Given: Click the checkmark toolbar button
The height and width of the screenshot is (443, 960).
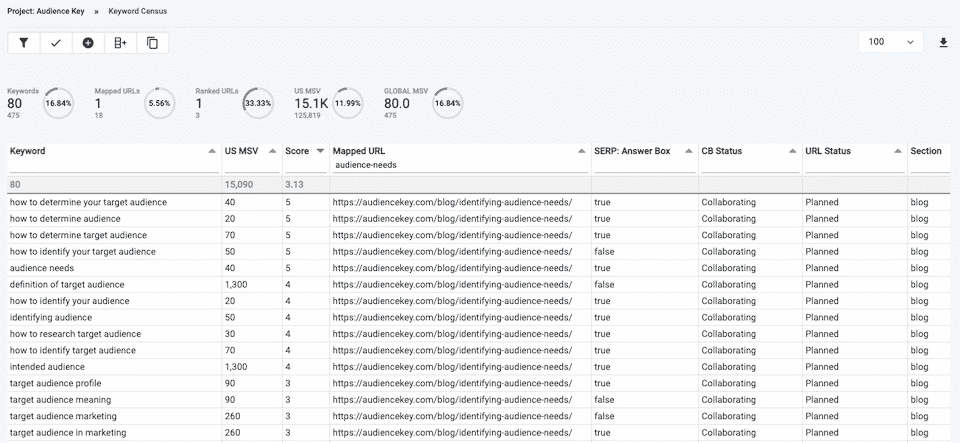Looking at the screenshot, I should tap(56, 43).
